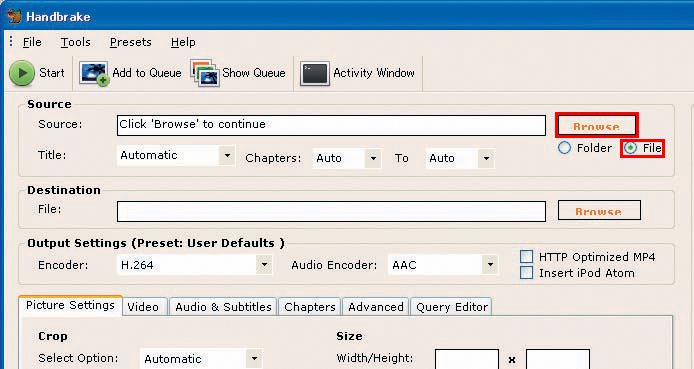Click the toolbar grip handle beside File menu
This screenshot has height=369, width=694.
click(12, 42)
